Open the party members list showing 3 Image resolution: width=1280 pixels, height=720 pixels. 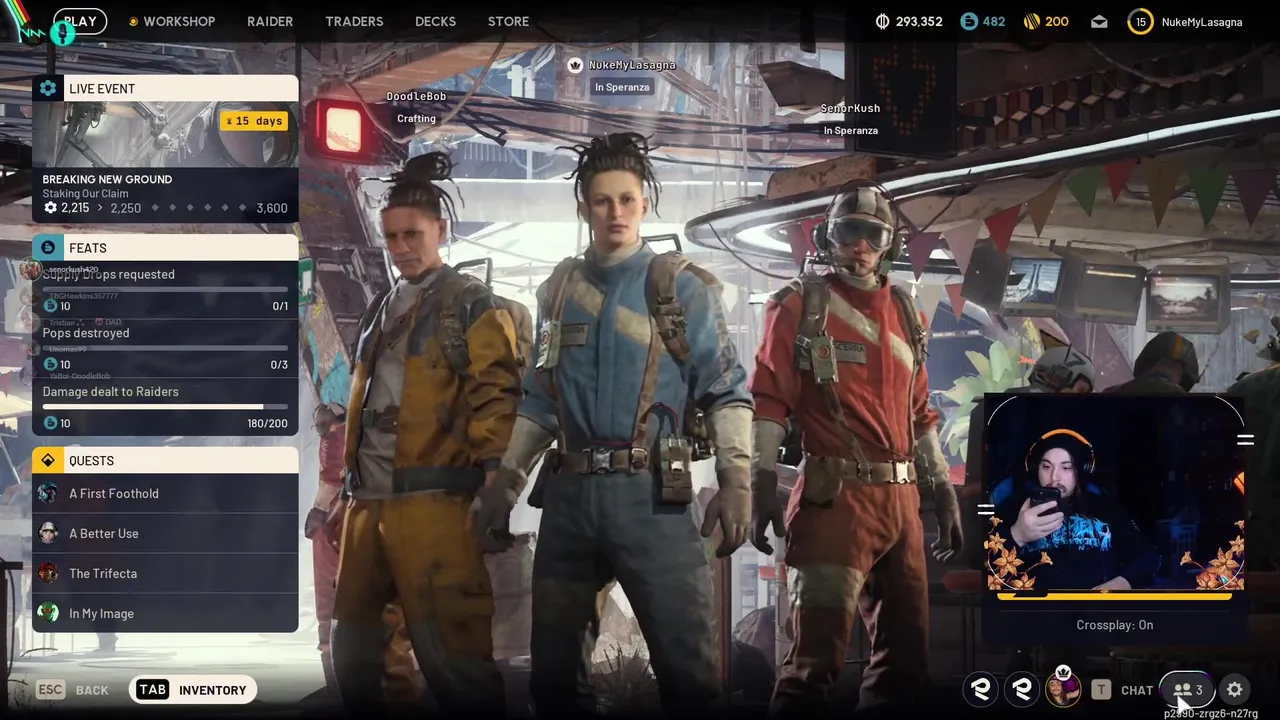pos(1188,690)
